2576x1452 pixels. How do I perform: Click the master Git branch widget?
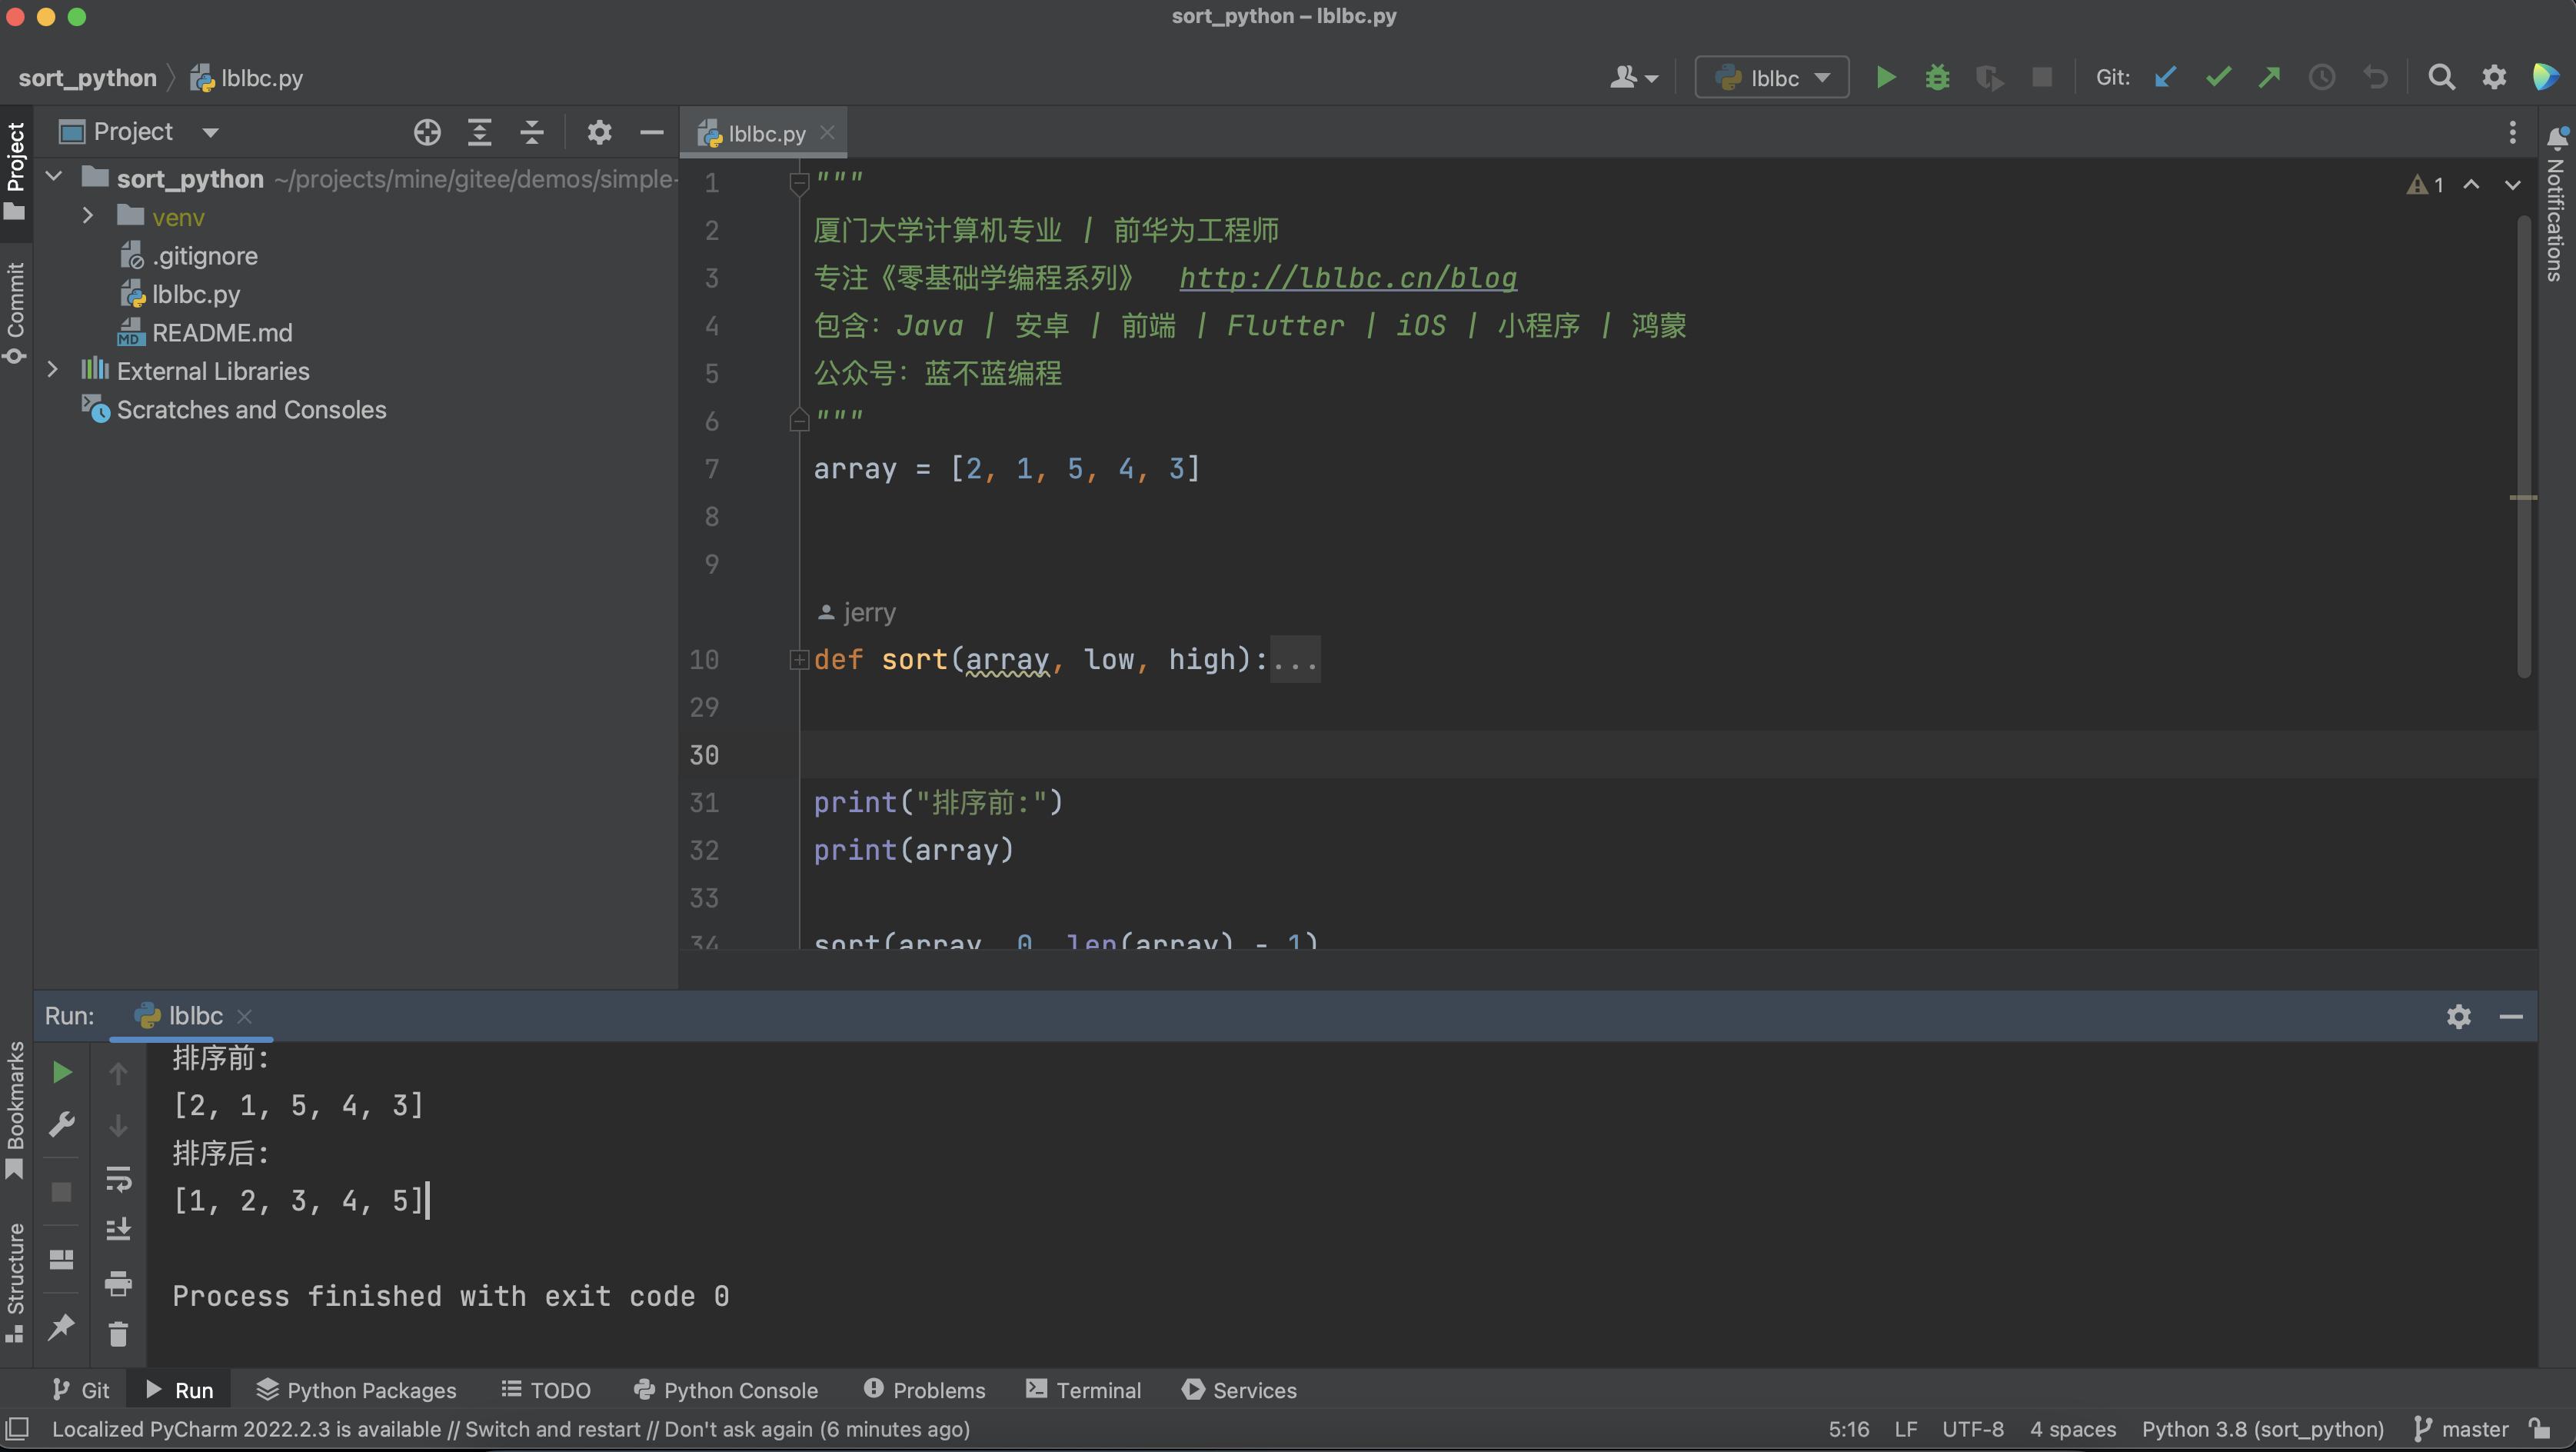2462,1428
